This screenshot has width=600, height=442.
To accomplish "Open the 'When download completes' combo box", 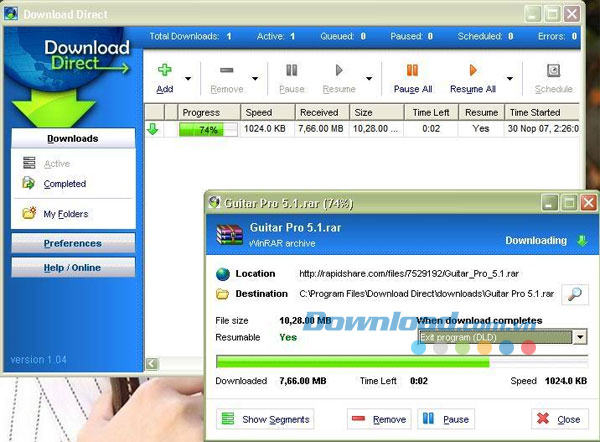I will coord(502,337).
